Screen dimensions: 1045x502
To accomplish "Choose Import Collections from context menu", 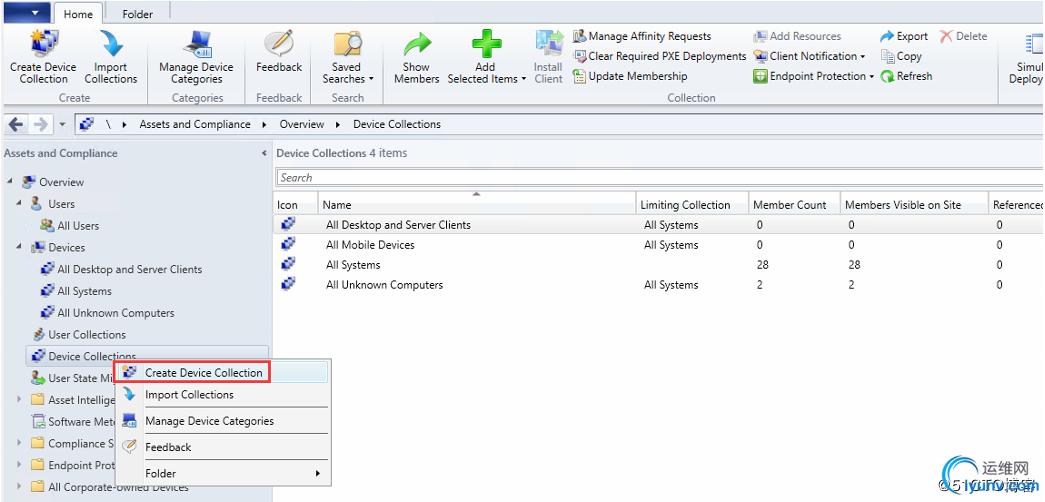I will click(223, 395).
